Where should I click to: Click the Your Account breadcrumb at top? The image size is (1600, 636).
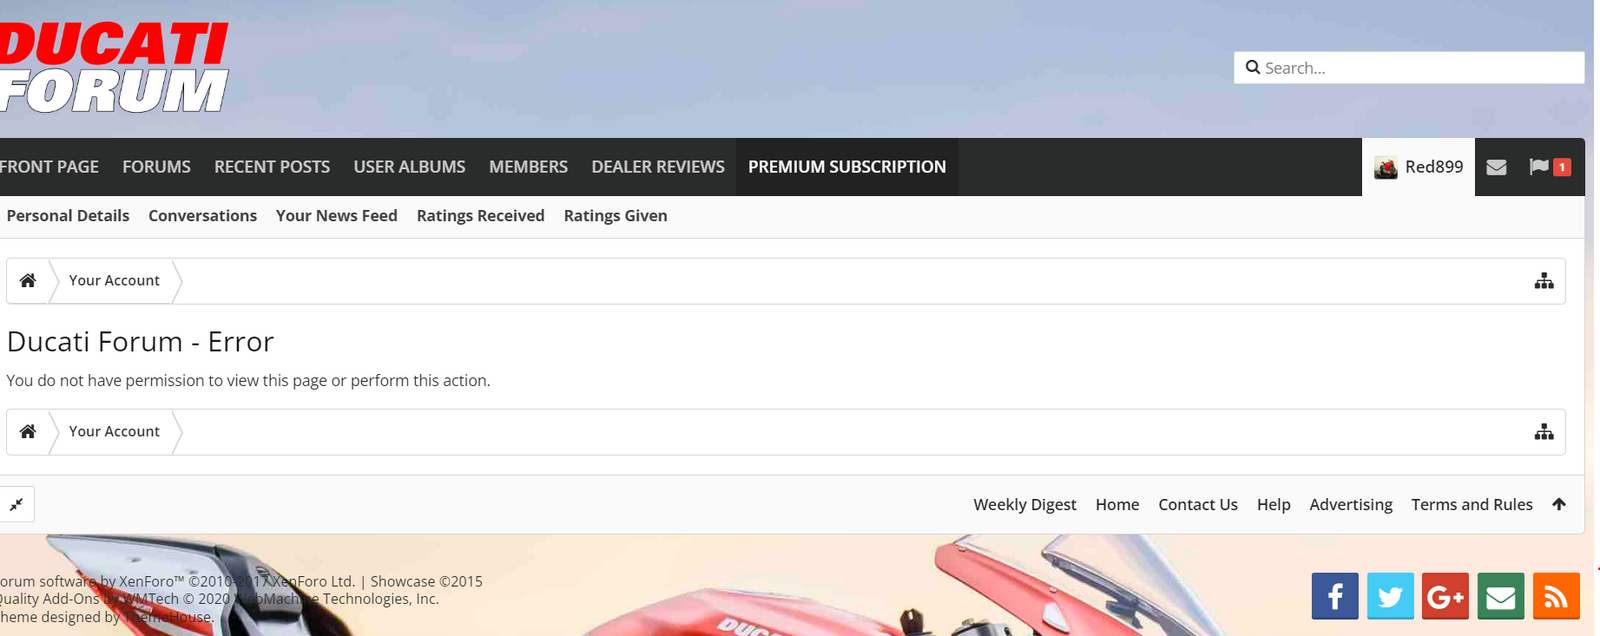tap(114, 281)
